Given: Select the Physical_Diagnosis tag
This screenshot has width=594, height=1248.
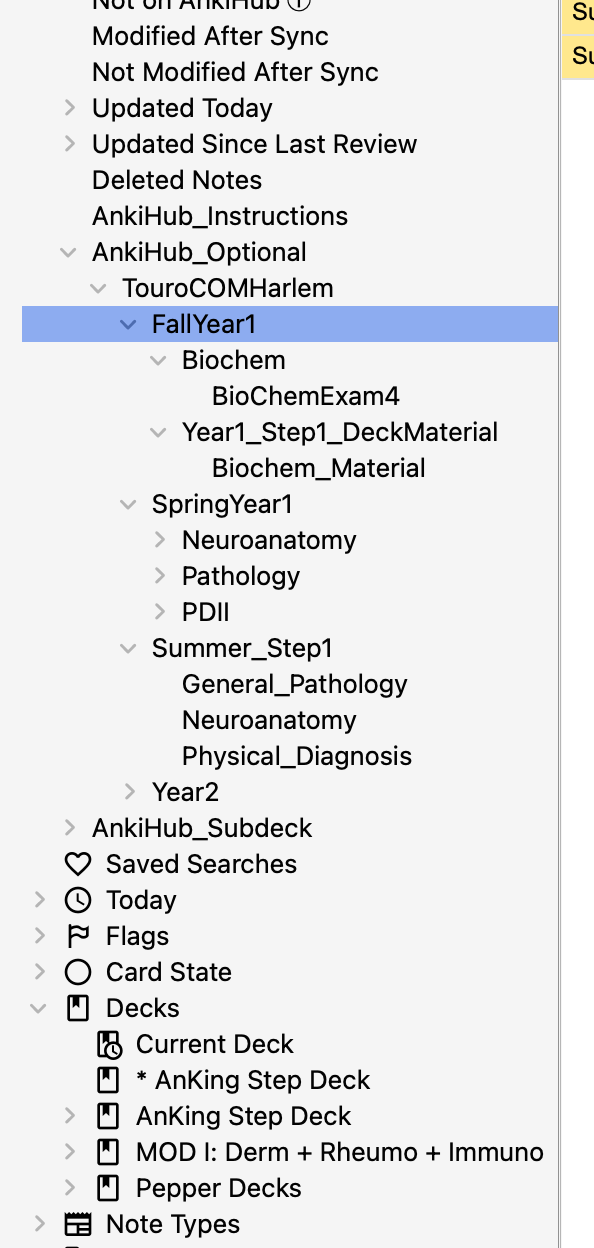Looking at the screenshot, I should pyautogui.click(x=297, y=756).
